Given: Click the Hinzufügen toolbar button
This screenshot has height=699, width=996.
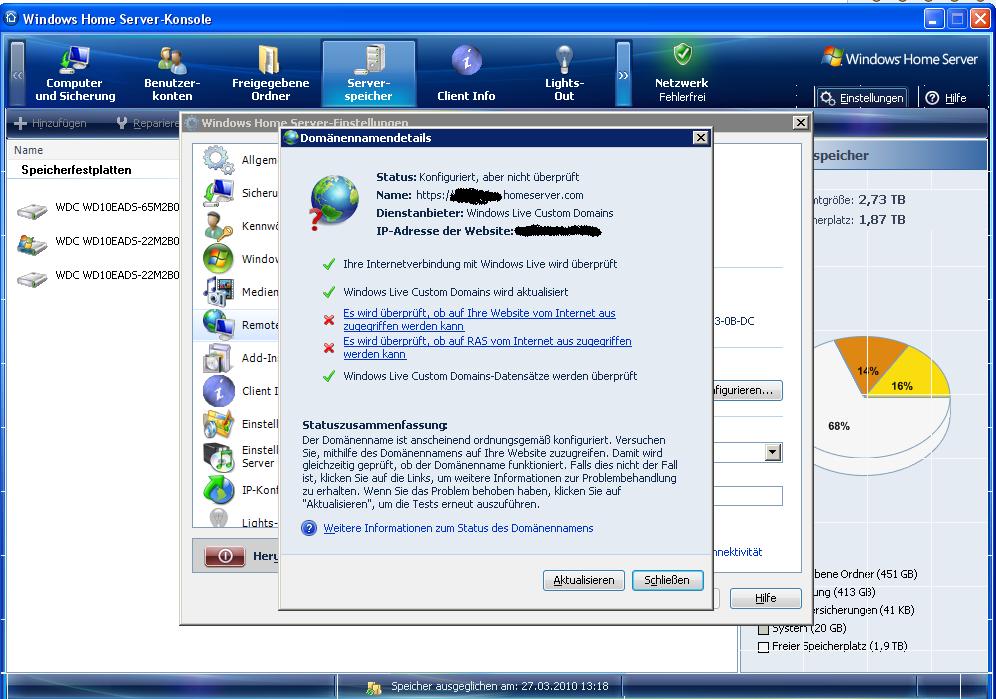Looking at the screenshot, I should 50,123.
